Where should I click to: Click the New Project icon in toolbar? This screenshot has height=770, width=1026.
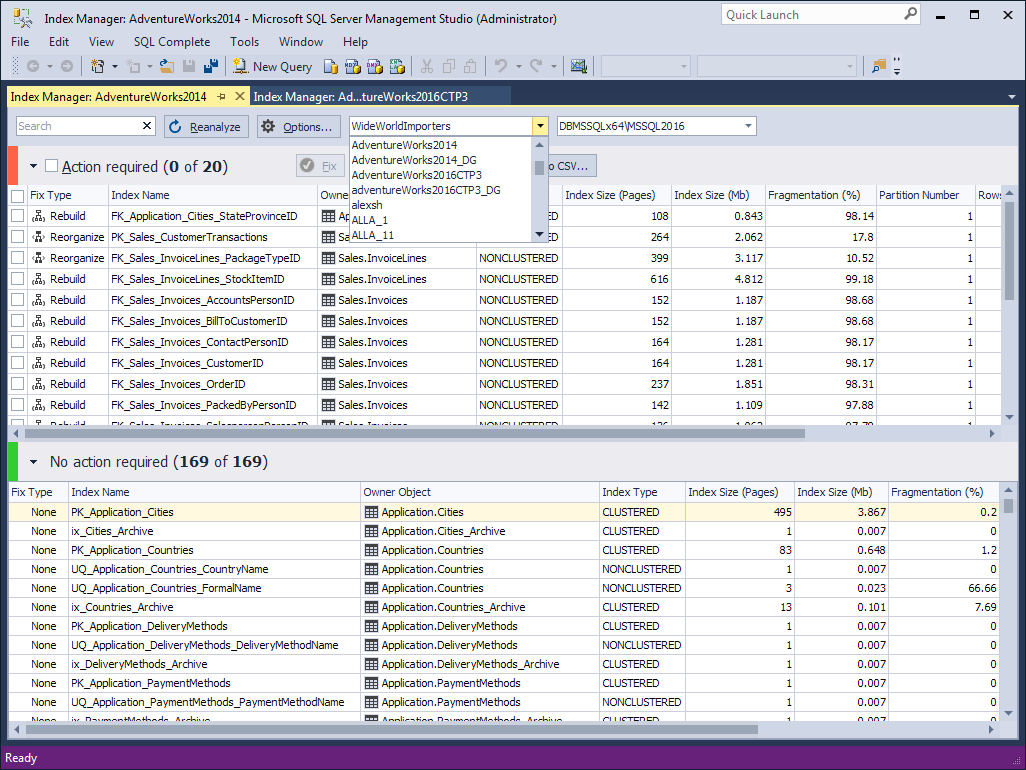[97, 66]
